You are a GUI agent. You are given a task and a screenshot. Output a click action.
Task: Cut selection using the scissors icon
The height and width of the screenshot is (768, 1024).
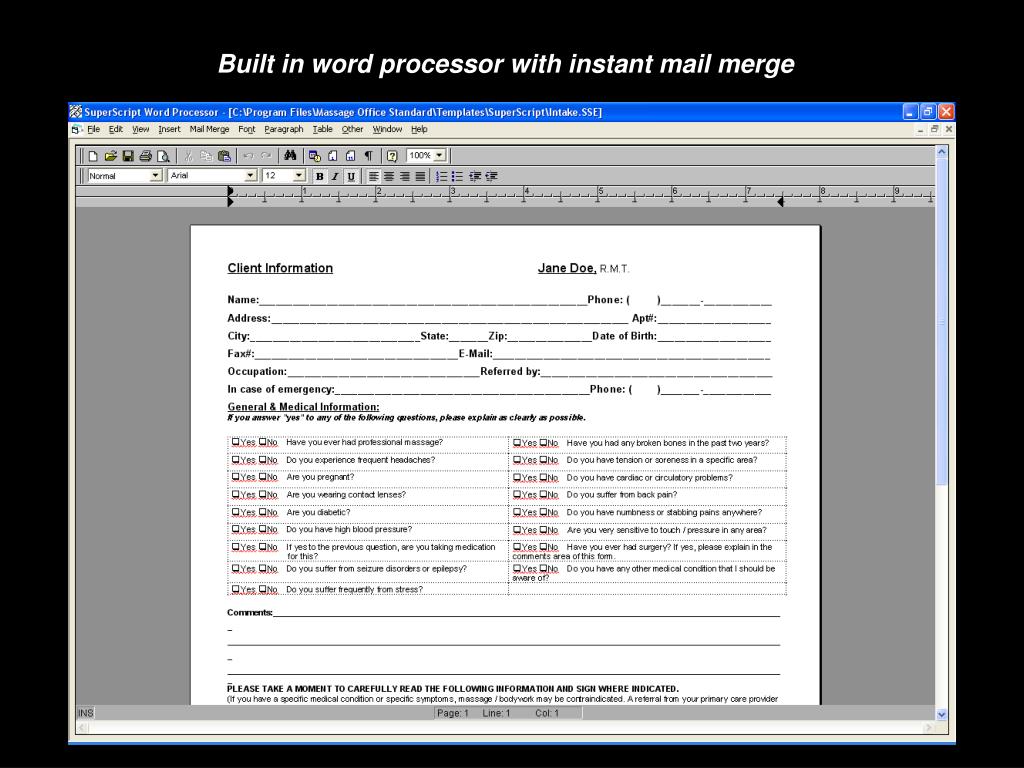click(x=189, y=156)
